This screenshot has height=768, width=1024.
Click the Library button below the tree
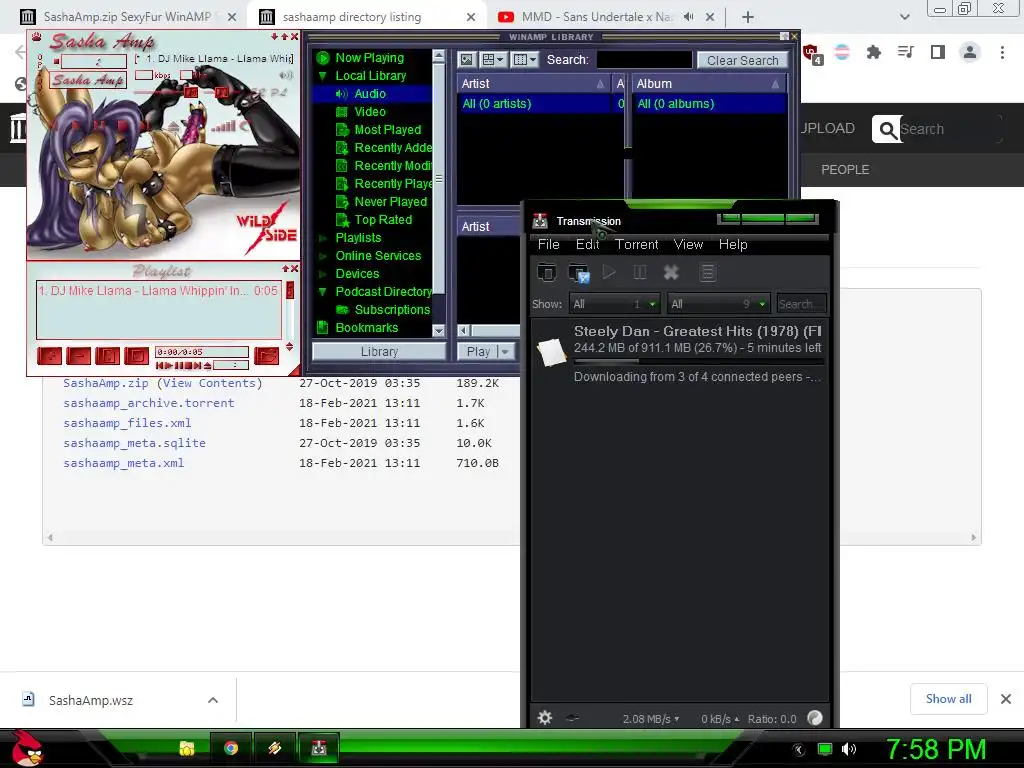(x=379, y=352)
